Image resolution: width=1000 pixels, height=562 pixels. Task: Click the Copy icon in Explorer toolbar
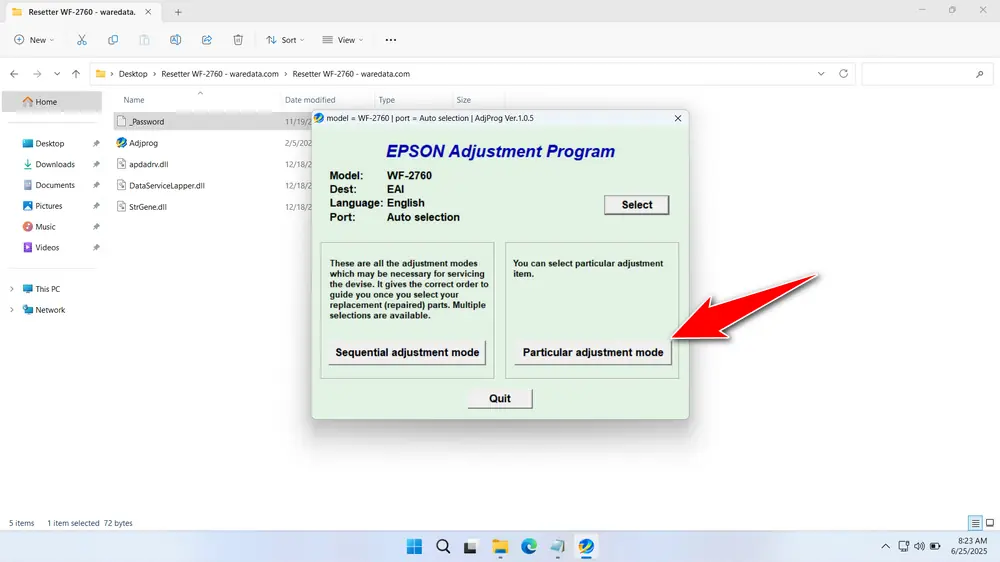click(x=113, y=40)
